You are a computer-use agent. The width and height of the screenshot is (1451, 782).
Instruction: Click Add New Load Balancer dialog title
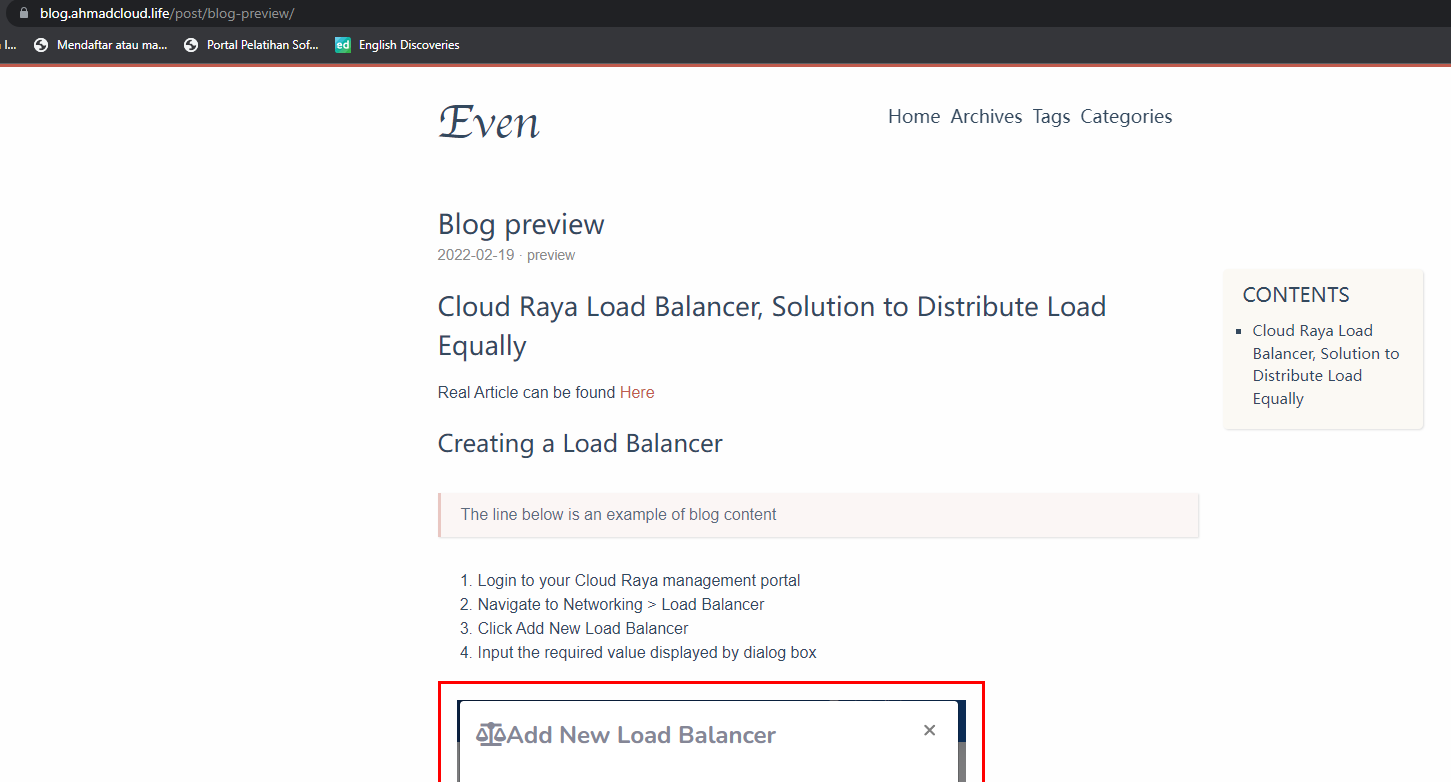click(x=641, y=735)
